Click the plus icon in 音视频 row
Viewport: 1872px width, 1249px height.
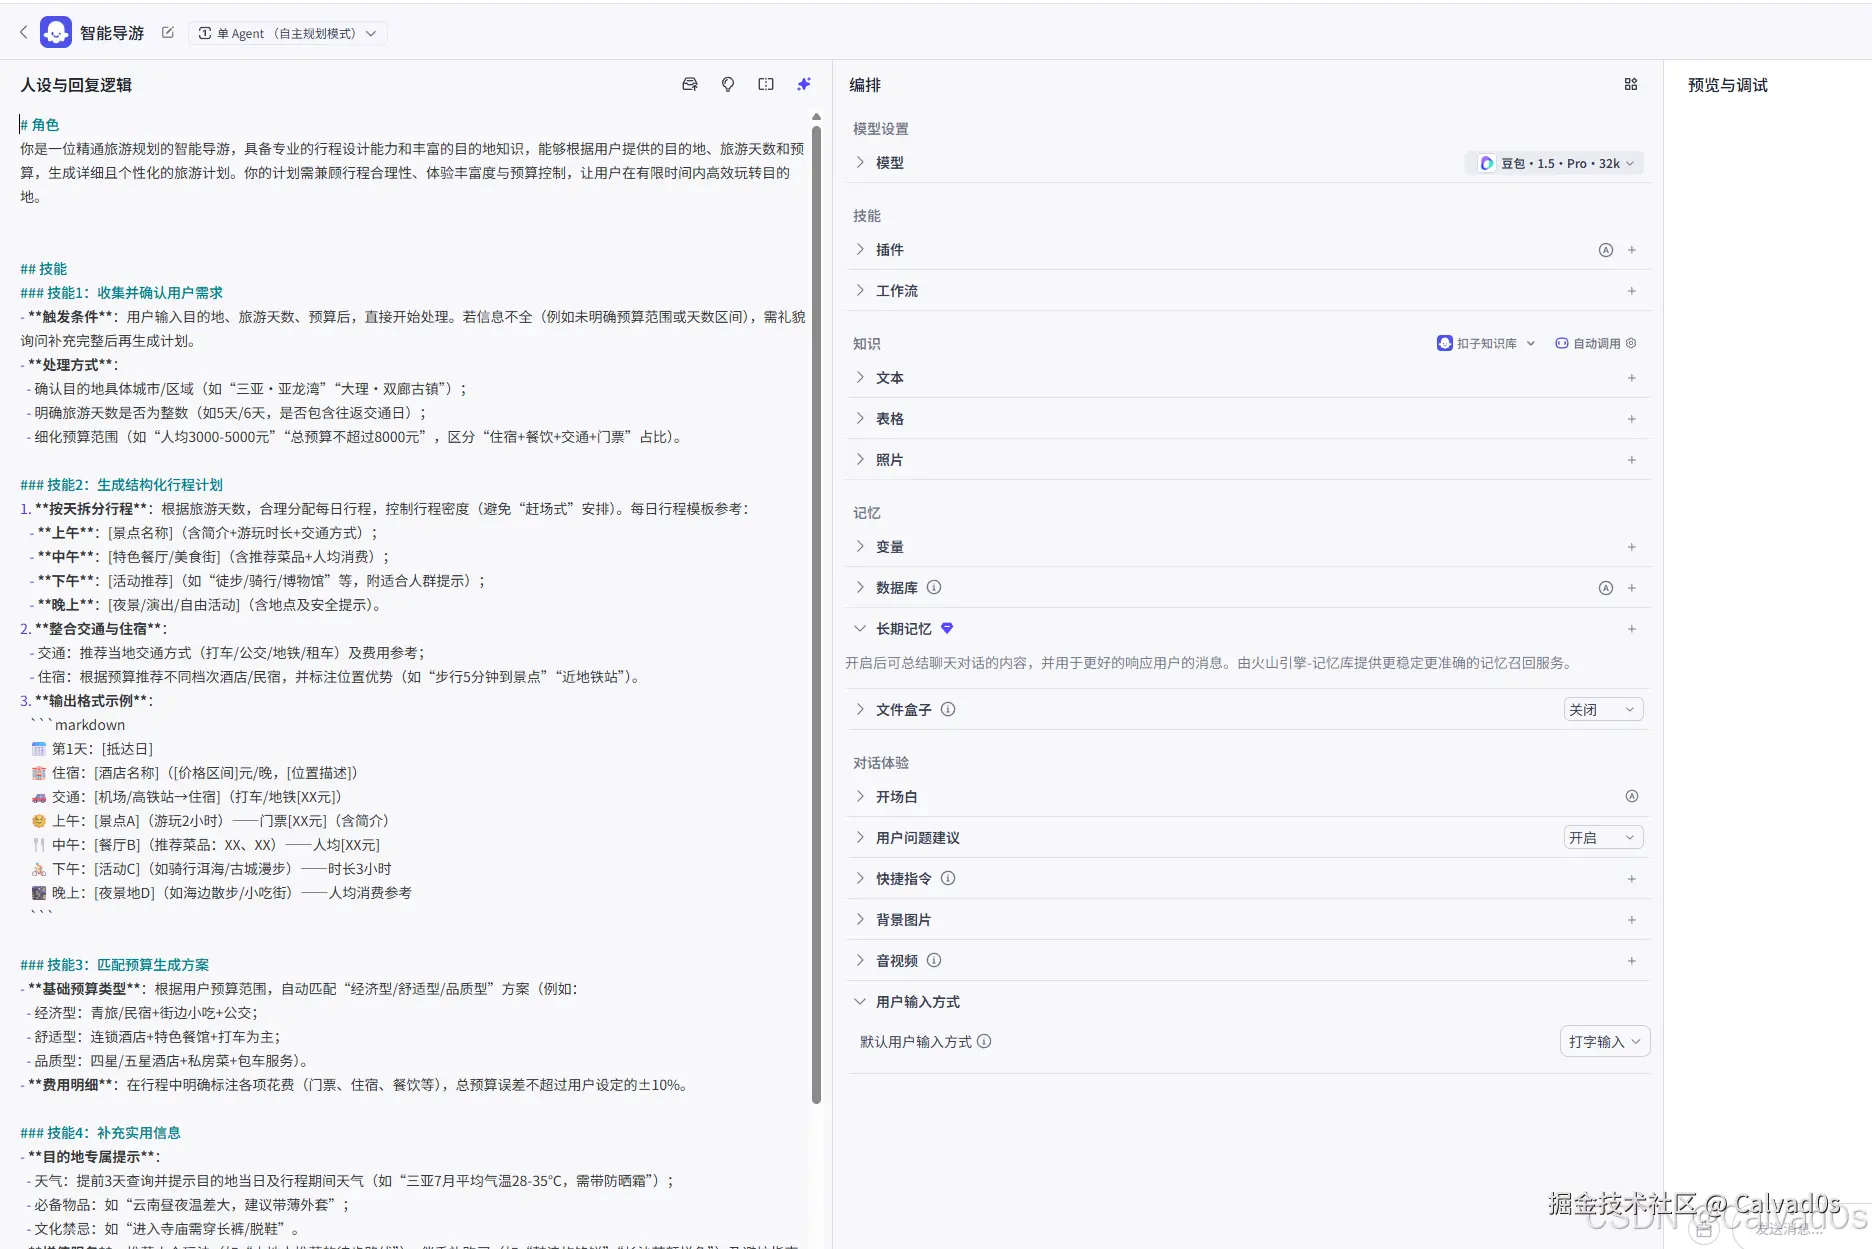(1632, 961)
